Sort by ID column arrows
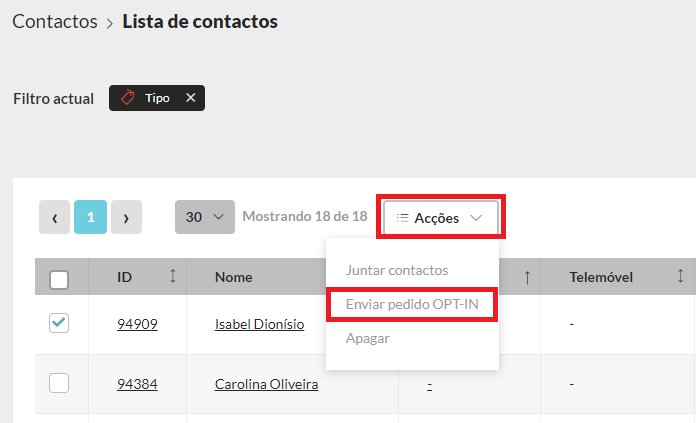696x423 pixels. 172,277
